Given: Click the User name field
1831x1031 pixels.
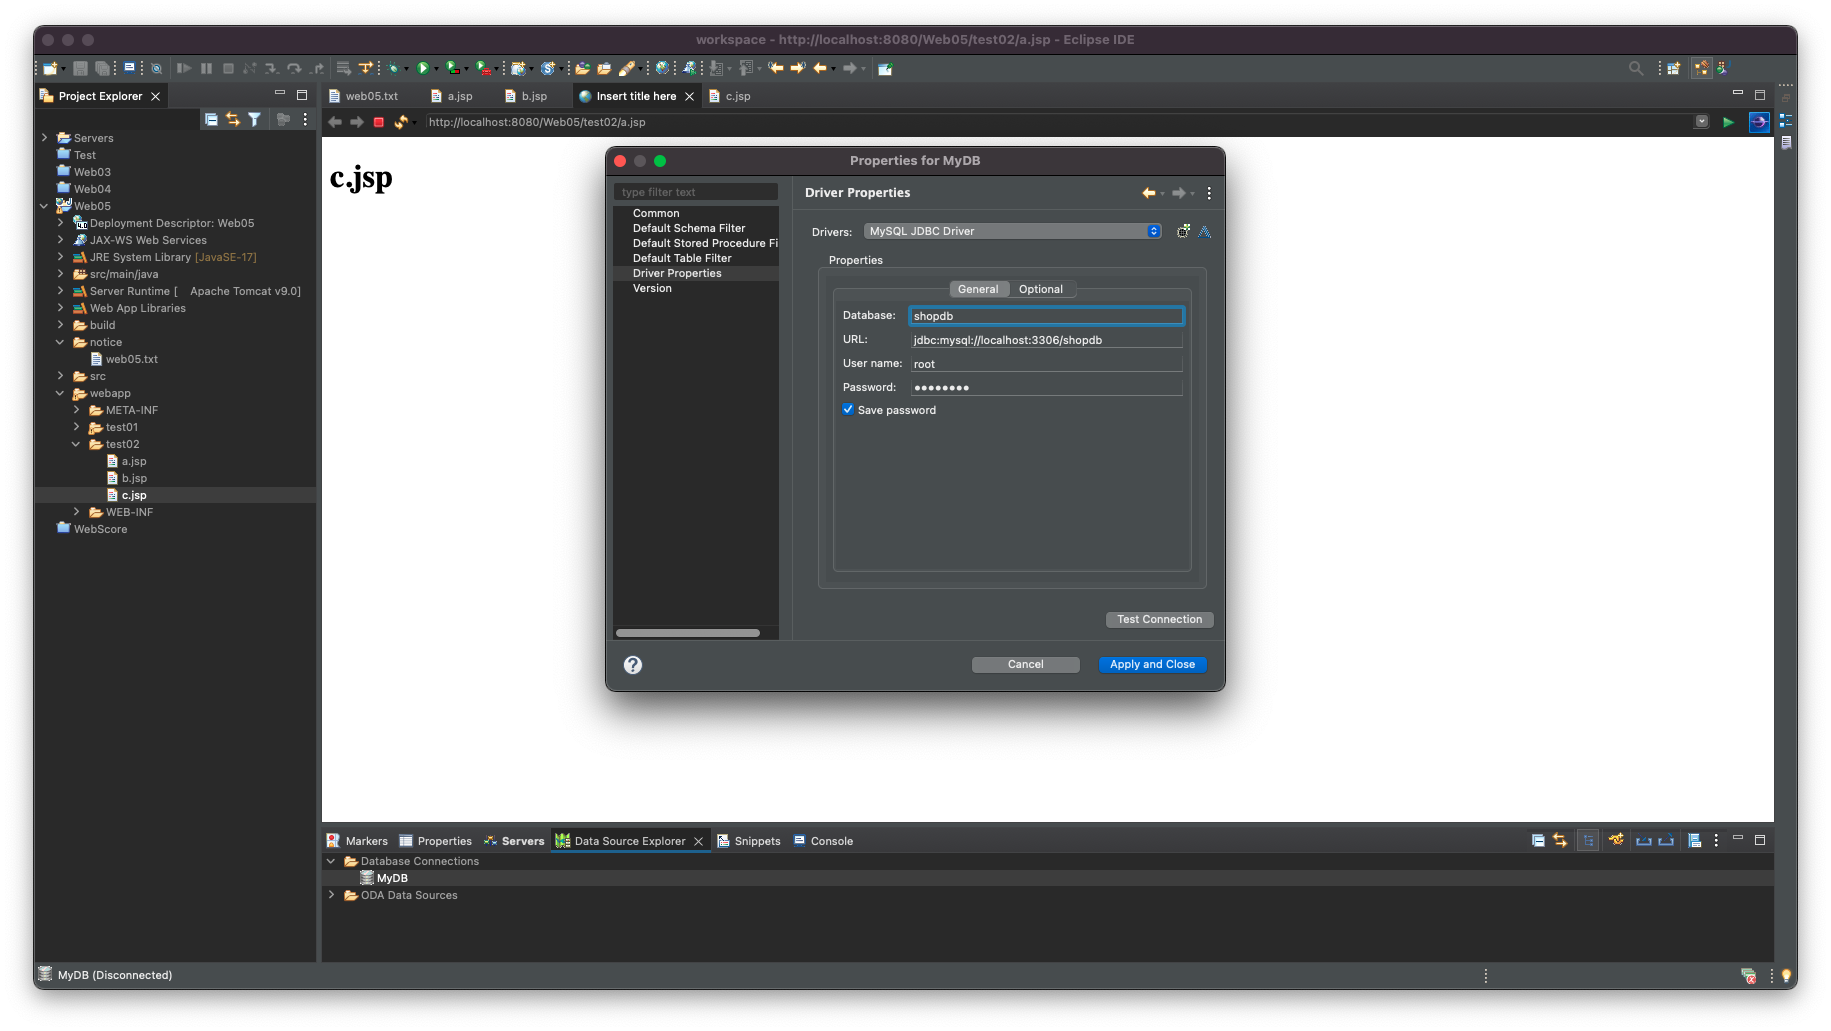Looking at the screenshot, I should 1046,364.
